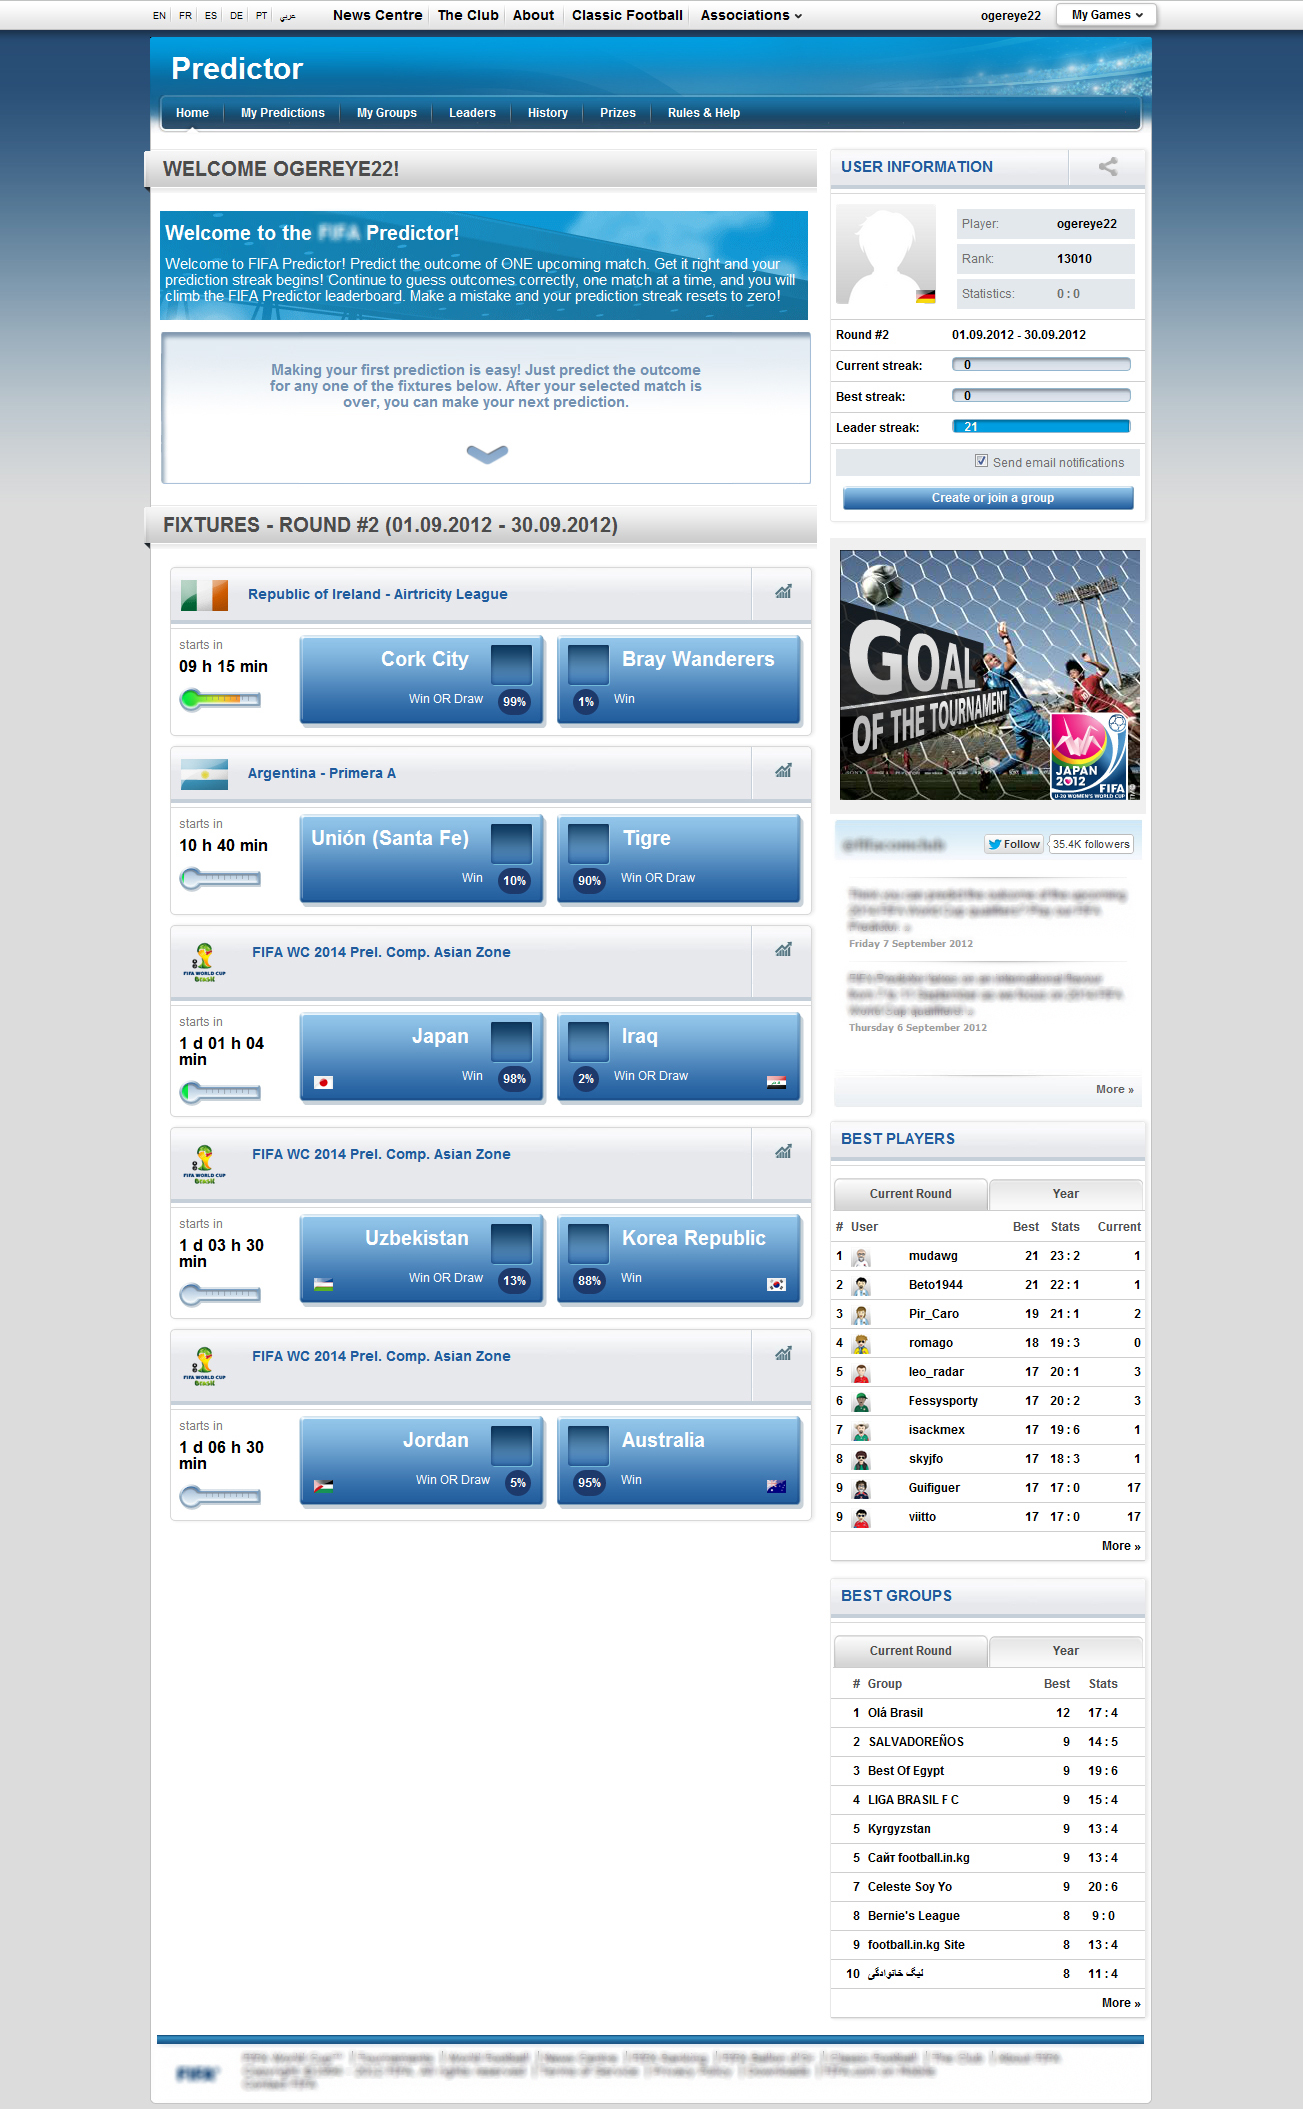Click the Australia flag icon
Viewport: 1303px width, 2109px height.
776,1486
